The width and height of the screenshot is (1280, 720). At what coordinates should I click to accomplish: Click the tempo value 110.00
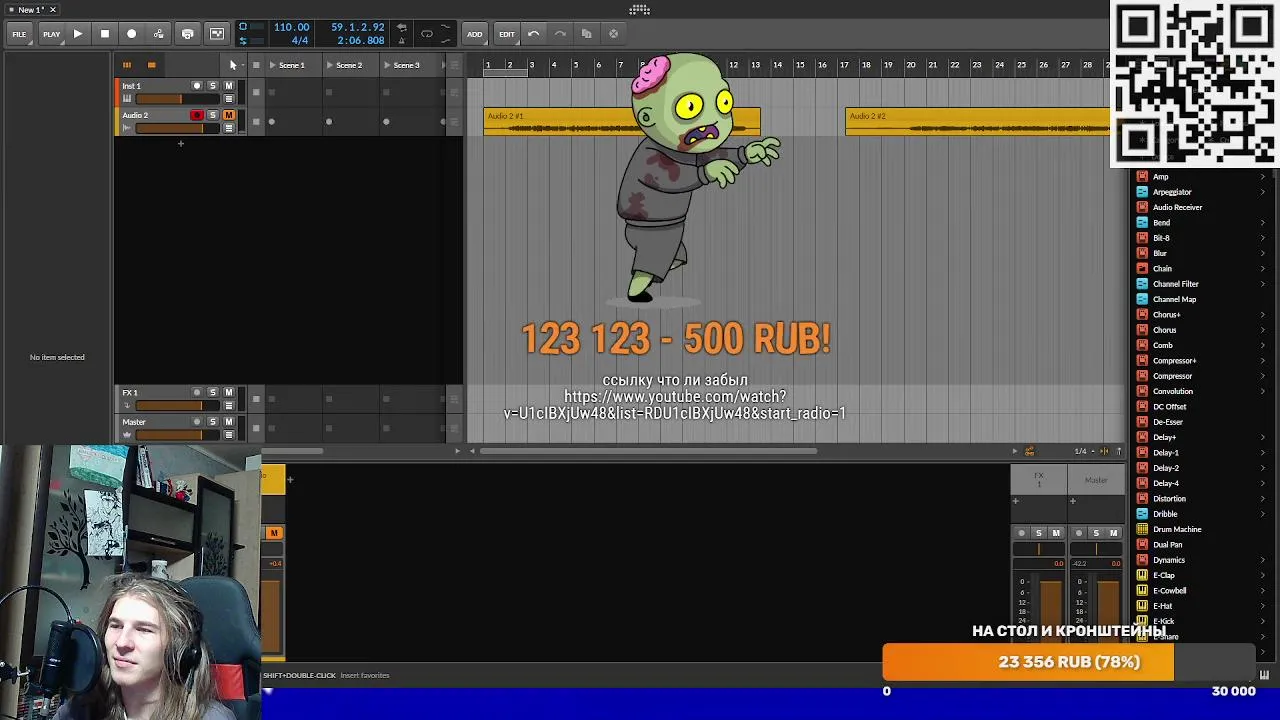click(291, 27)
